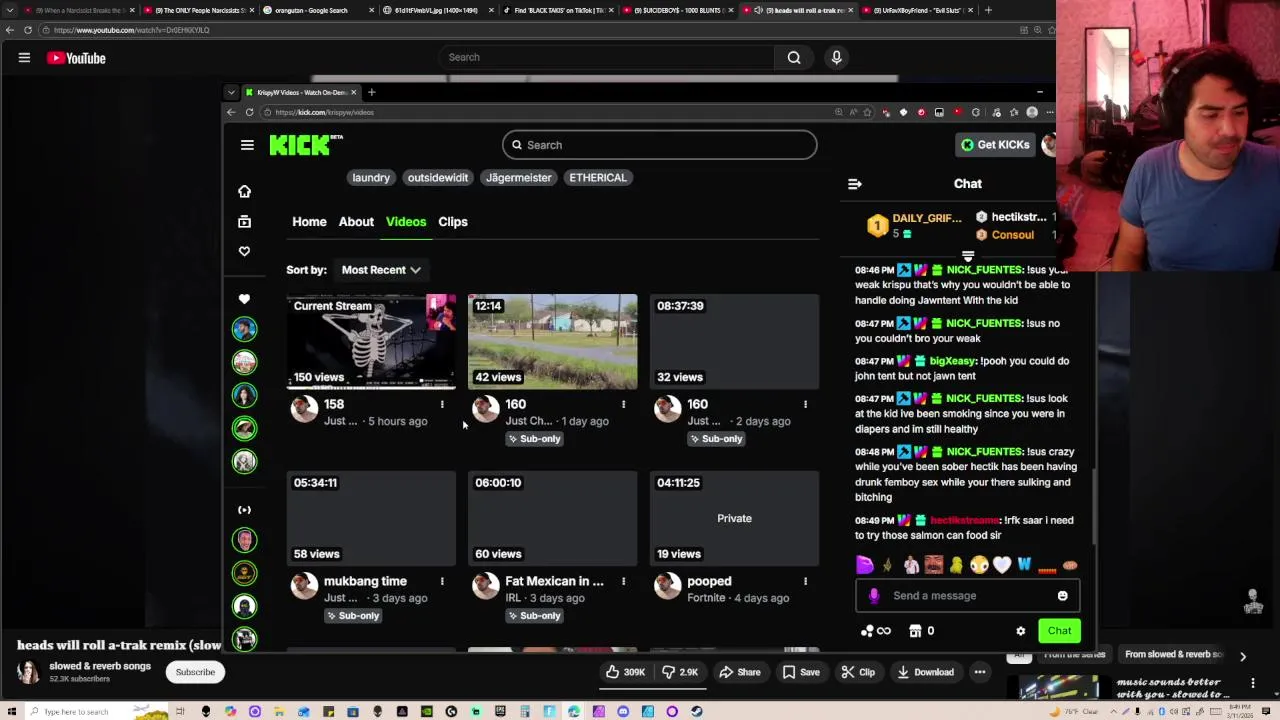The image size is (1280, 720).
Task: Like the YouTube video
Action: coord(626,672)
